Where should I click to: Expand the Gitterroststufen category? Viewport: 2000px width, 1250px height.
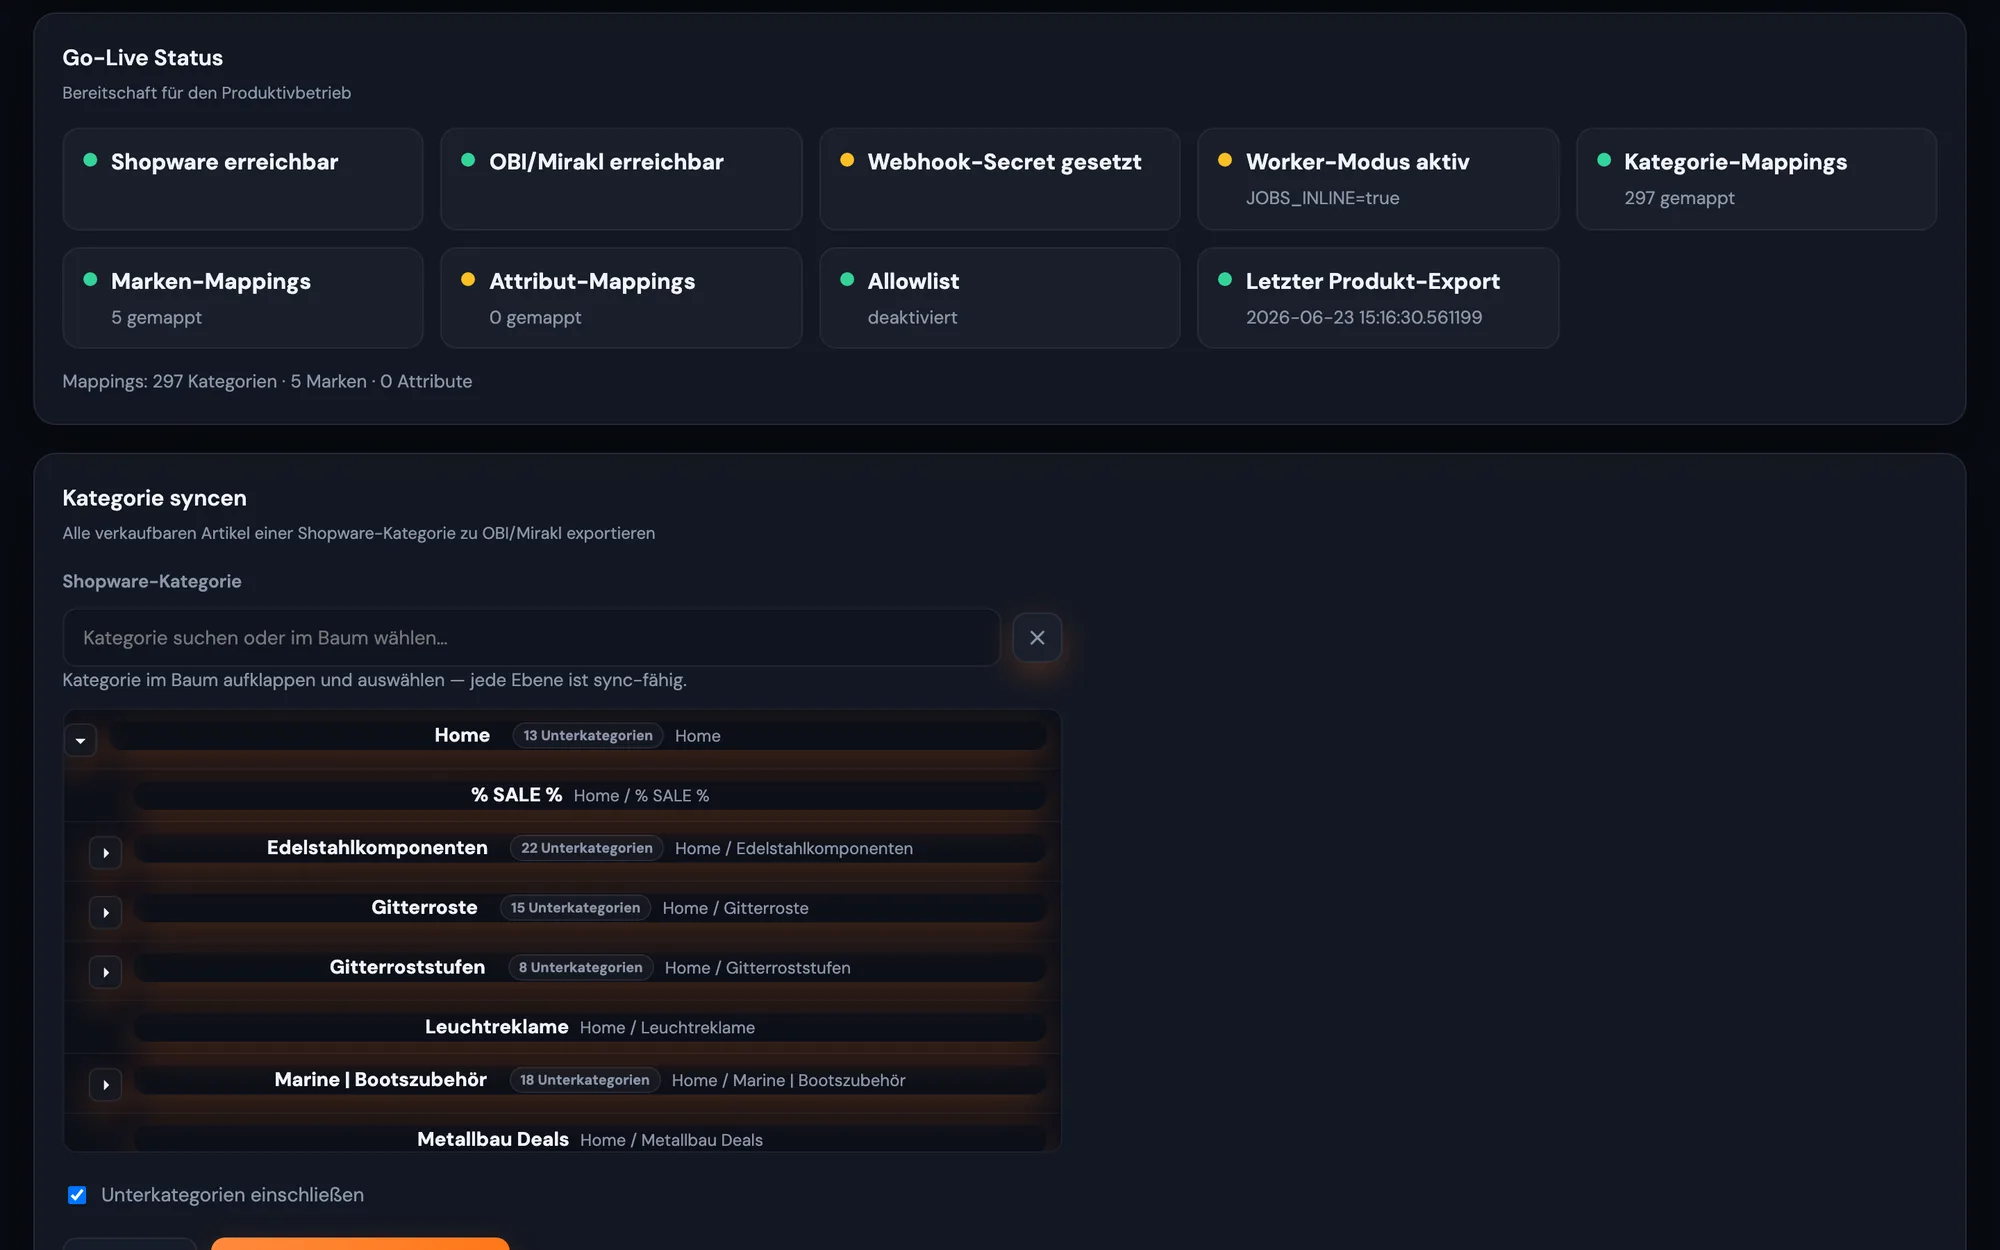pyautogui.click(x=105, y=972)
